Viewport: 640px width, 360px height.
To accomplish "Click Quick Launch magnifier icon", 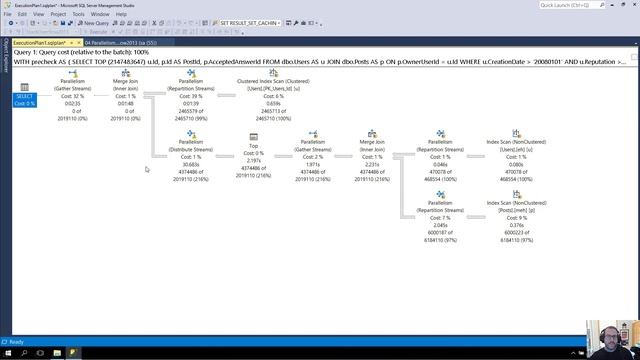I will [602, 5].
